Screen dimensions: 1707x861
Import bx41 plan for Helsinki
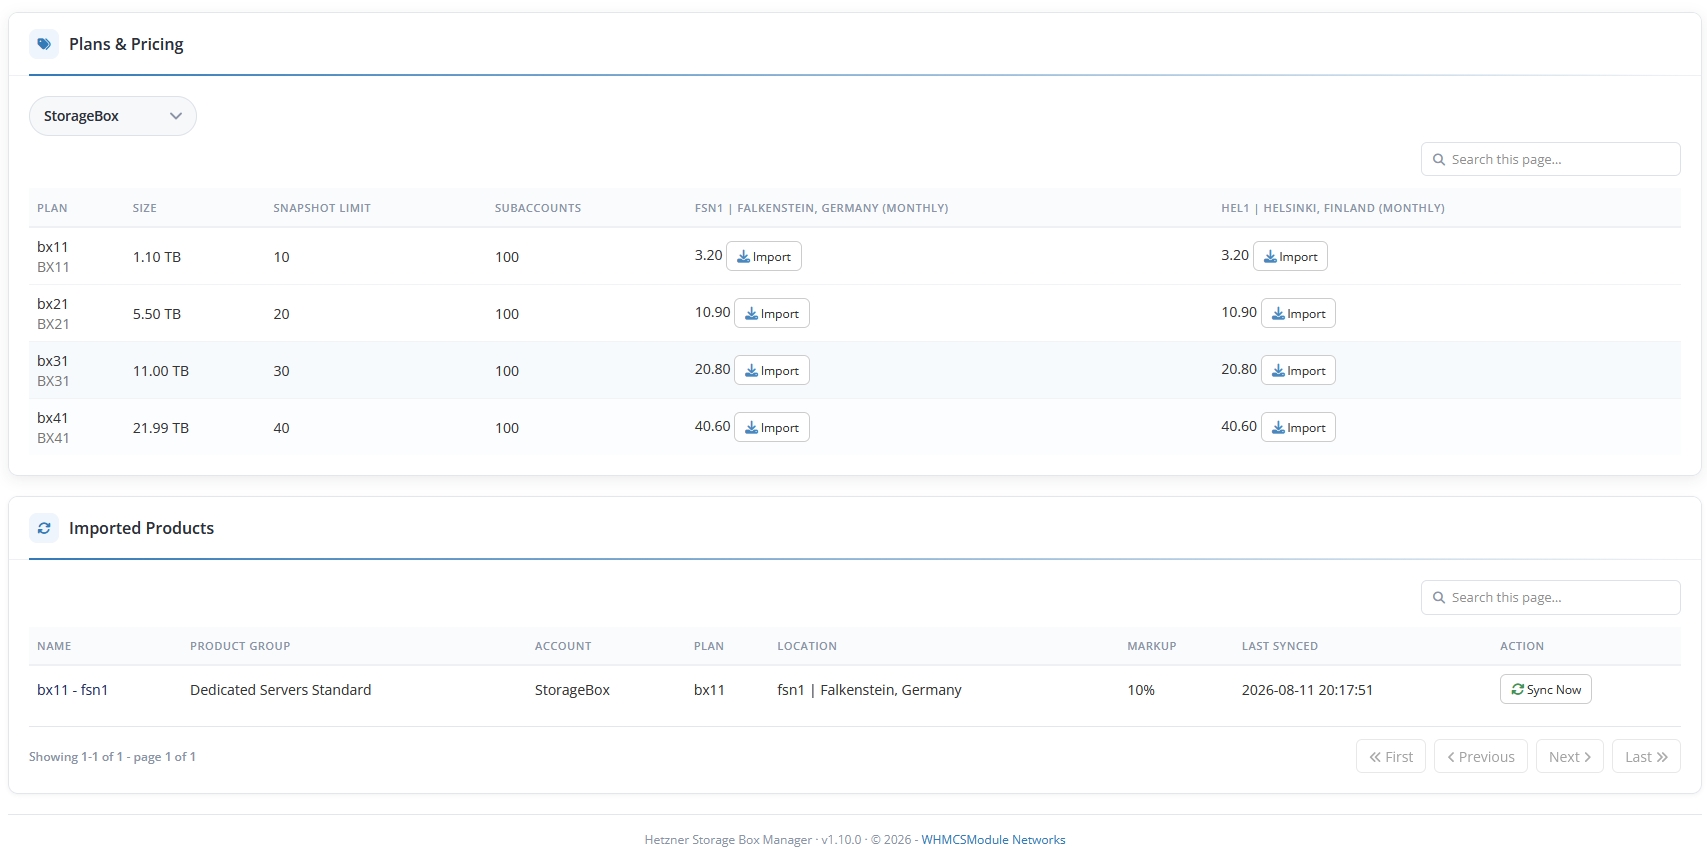(x=1298, y=428)
